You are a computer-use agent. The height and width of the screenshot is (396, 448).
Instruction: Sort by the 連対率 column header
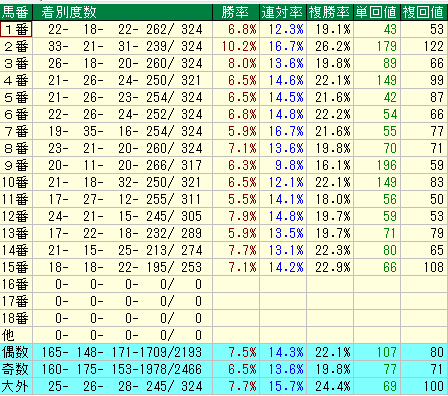coord(283,12)
